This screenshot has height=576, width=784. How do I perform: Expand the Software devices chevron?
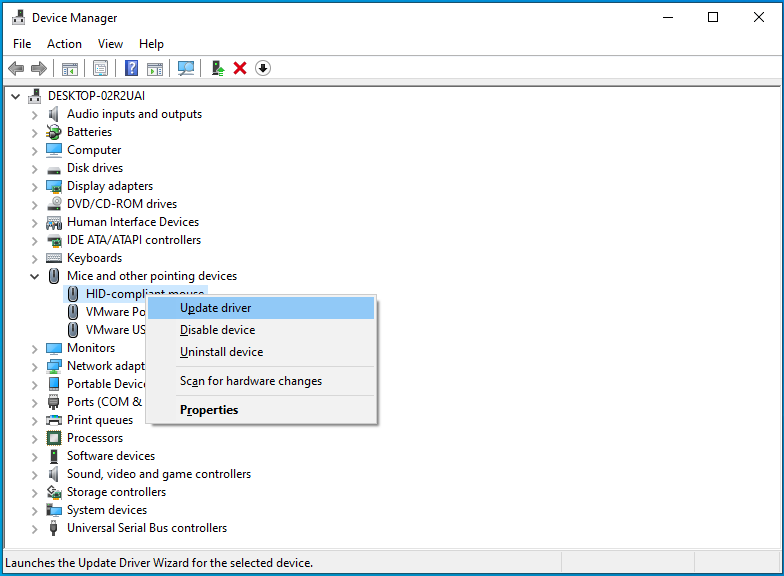coord(34,457)
